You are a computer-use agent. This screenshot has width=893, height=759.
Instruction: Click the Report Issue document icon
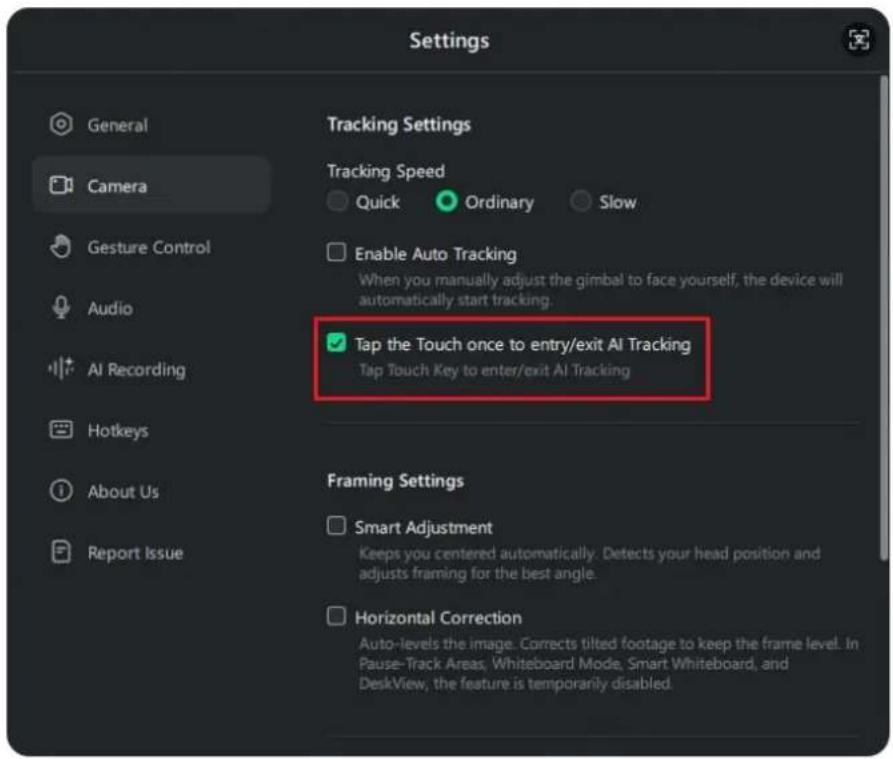(61, 552)
